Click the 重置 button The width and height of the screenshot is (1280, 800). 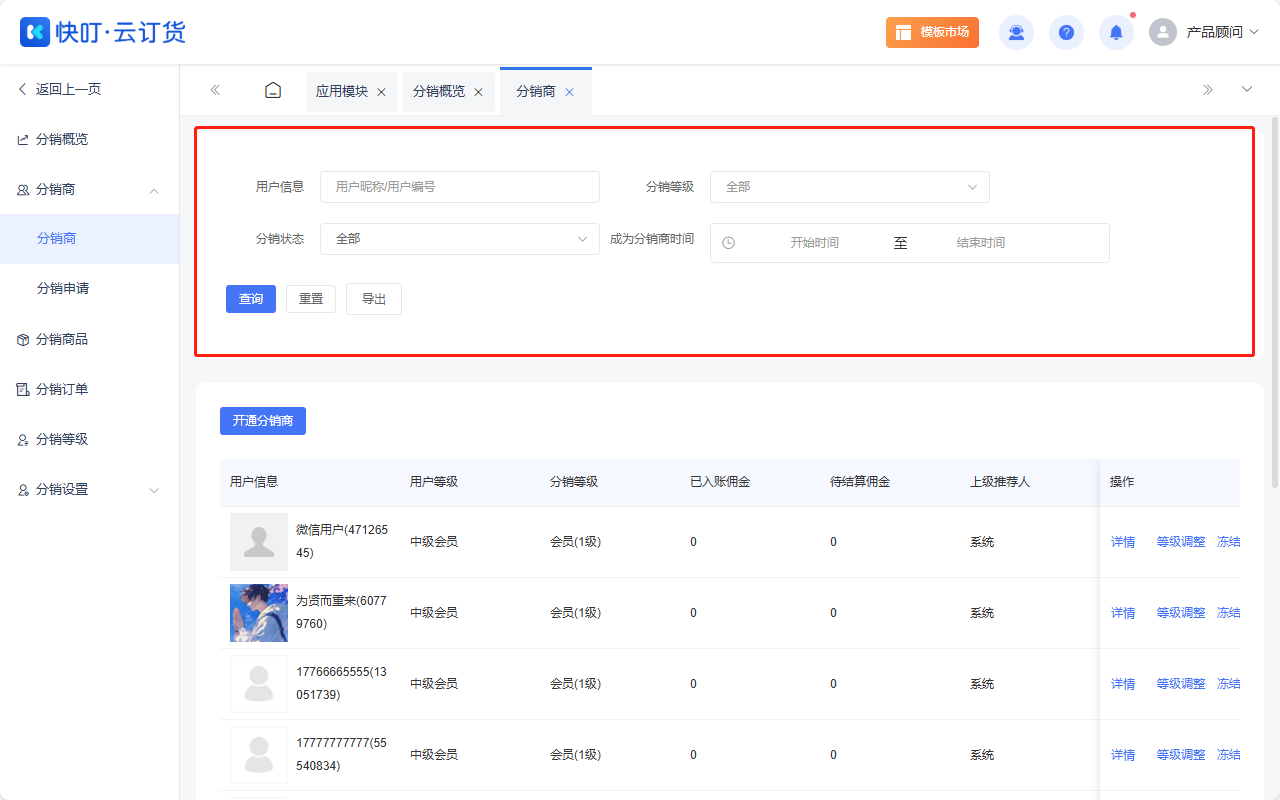(x=311, y=299)
